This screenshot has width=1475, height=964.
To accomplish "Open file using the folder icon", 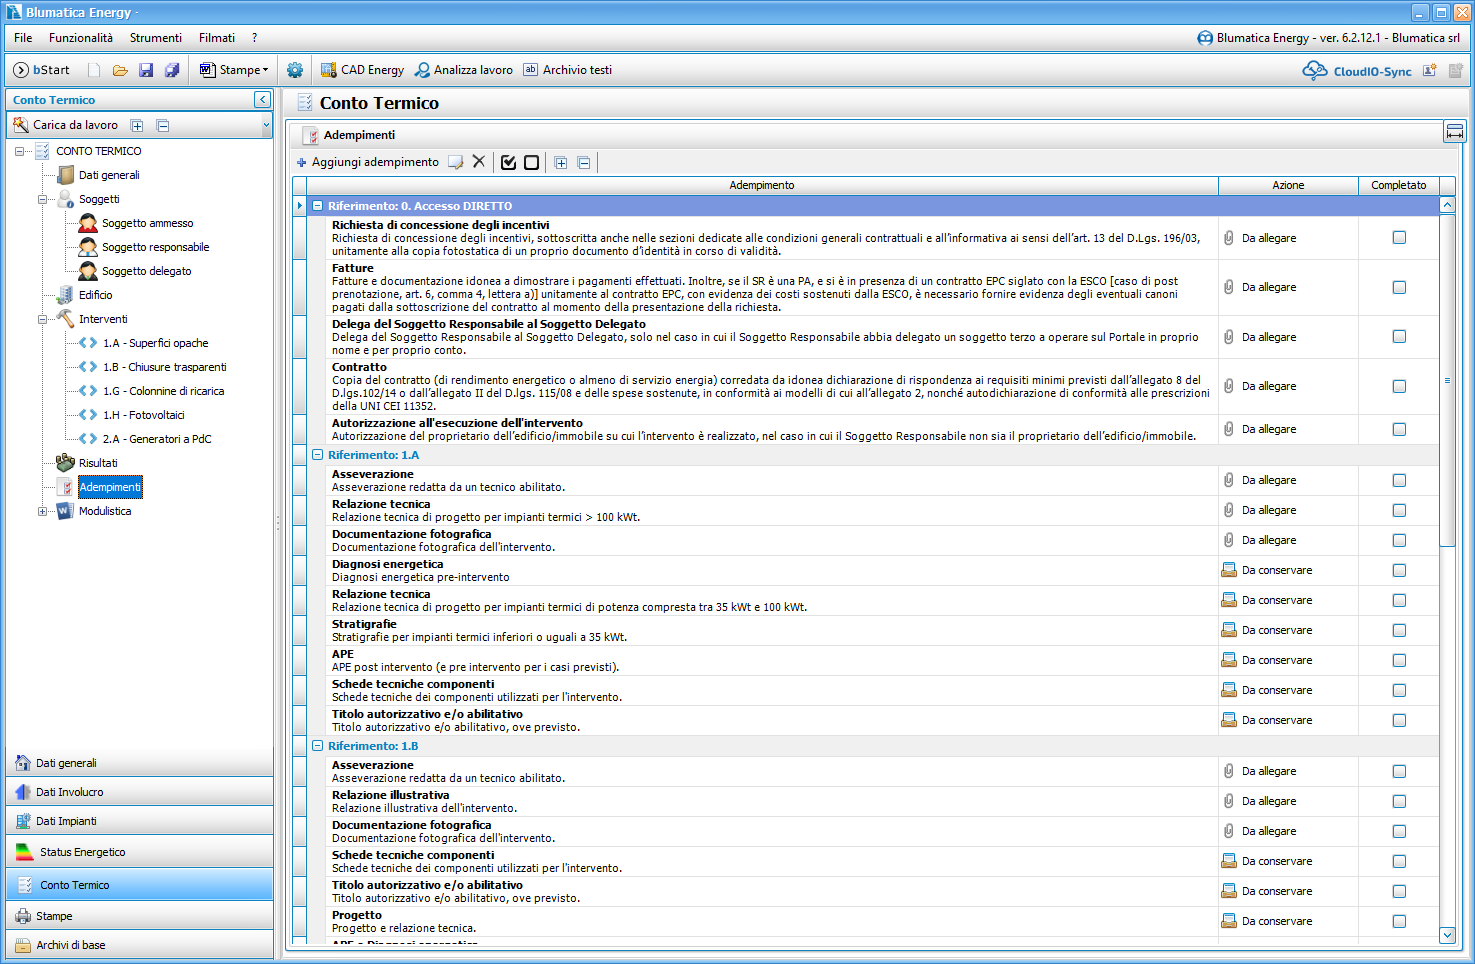I will click(120, 70).
